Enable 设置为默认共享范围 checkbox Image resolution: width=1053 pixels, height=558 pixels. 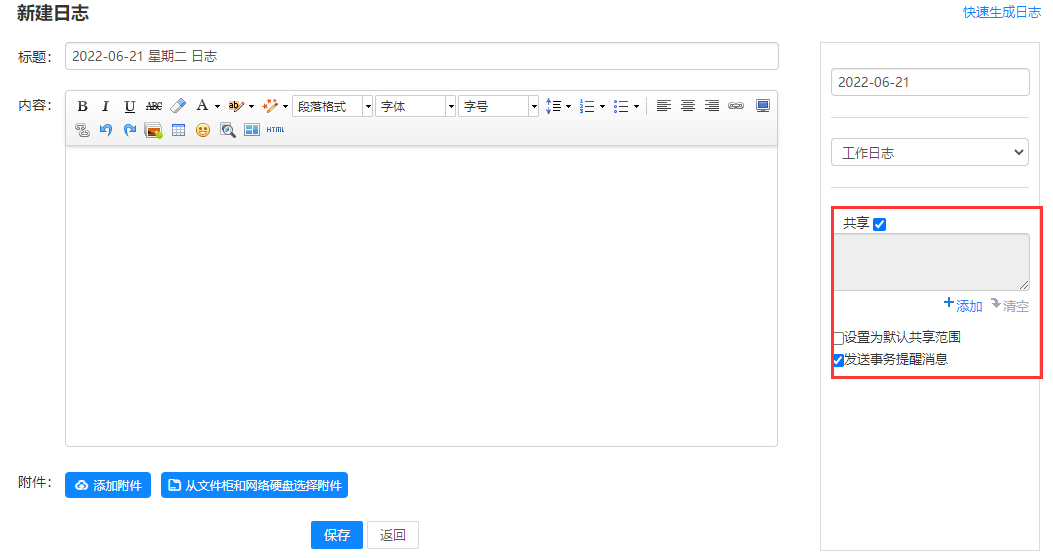pyautogui.click(x=838, y=339)
